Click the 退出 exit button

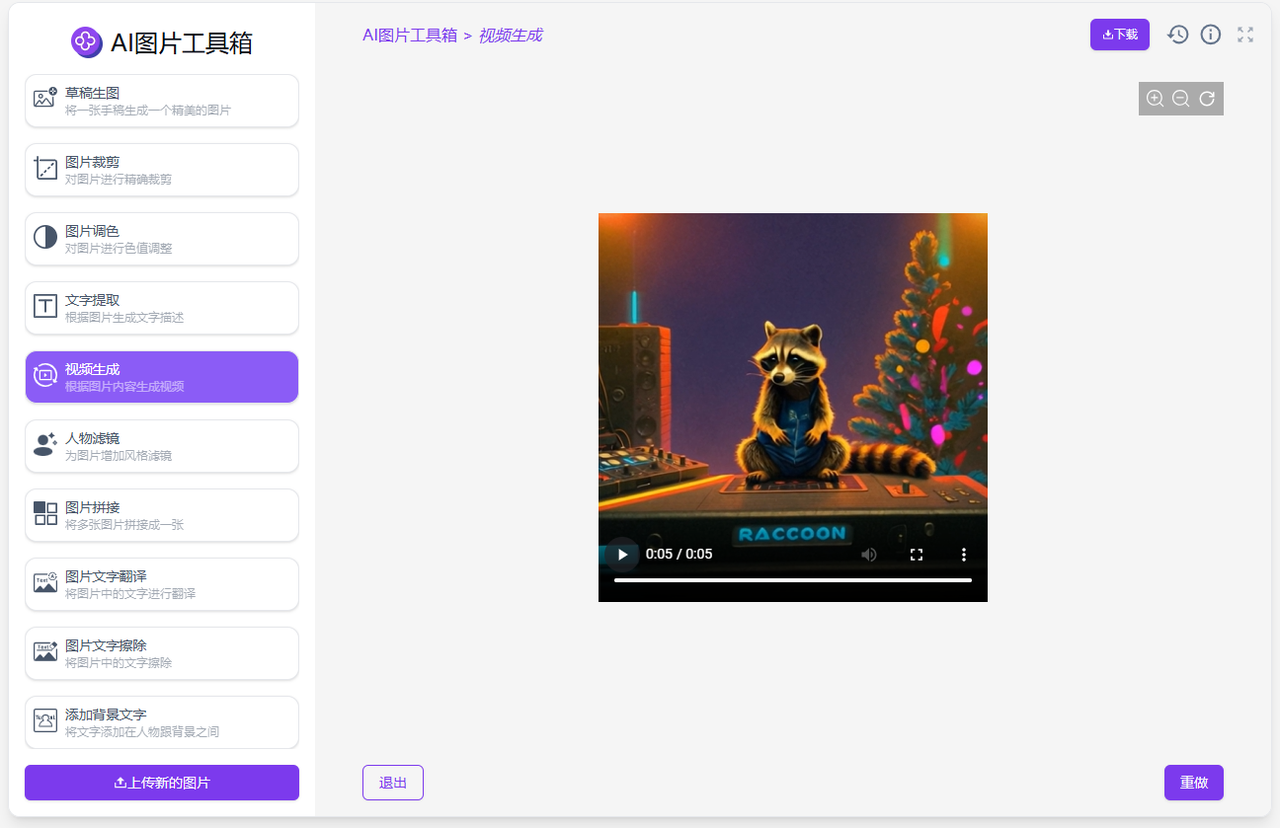pos(393,782)
